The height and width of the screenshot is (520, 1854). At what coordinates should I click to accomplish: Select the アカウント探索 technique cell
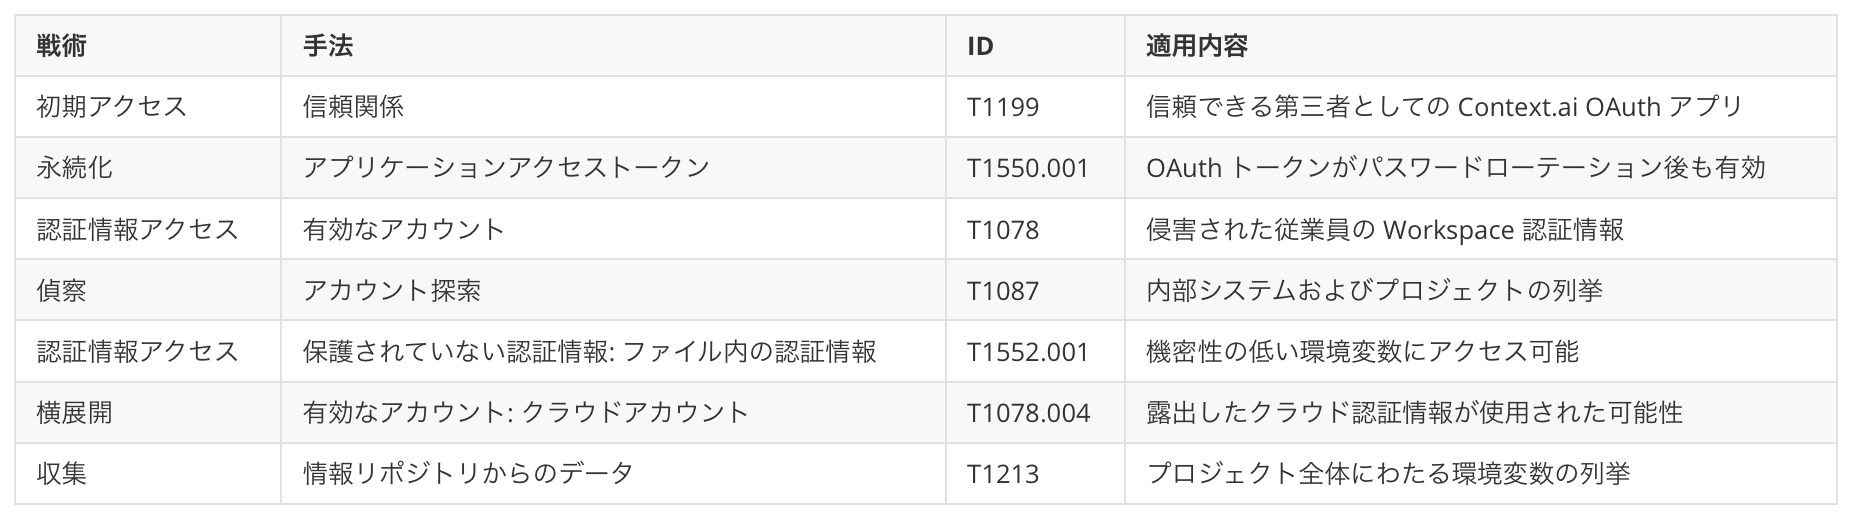click(392, 291)
